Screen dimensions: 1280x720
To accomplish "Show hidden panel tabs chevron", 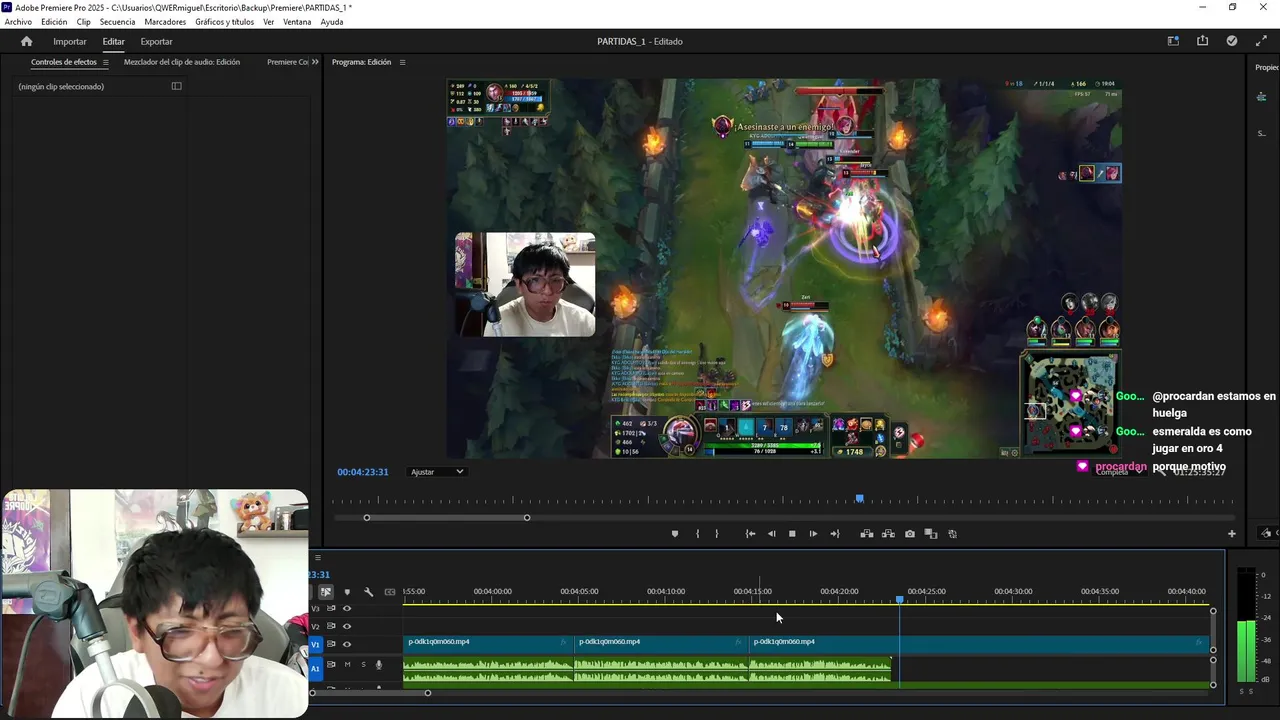I will click(x=315, y=62).
